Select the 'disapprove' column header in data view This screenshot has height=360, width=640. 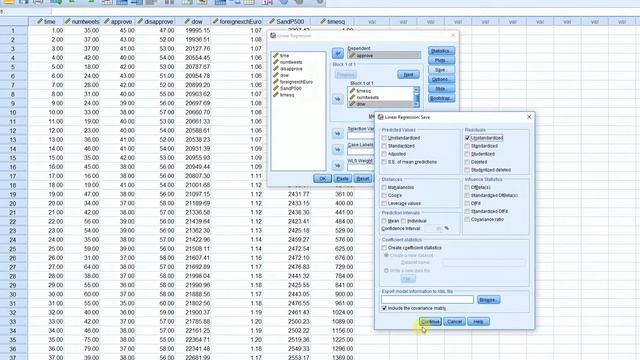[156, 21]
